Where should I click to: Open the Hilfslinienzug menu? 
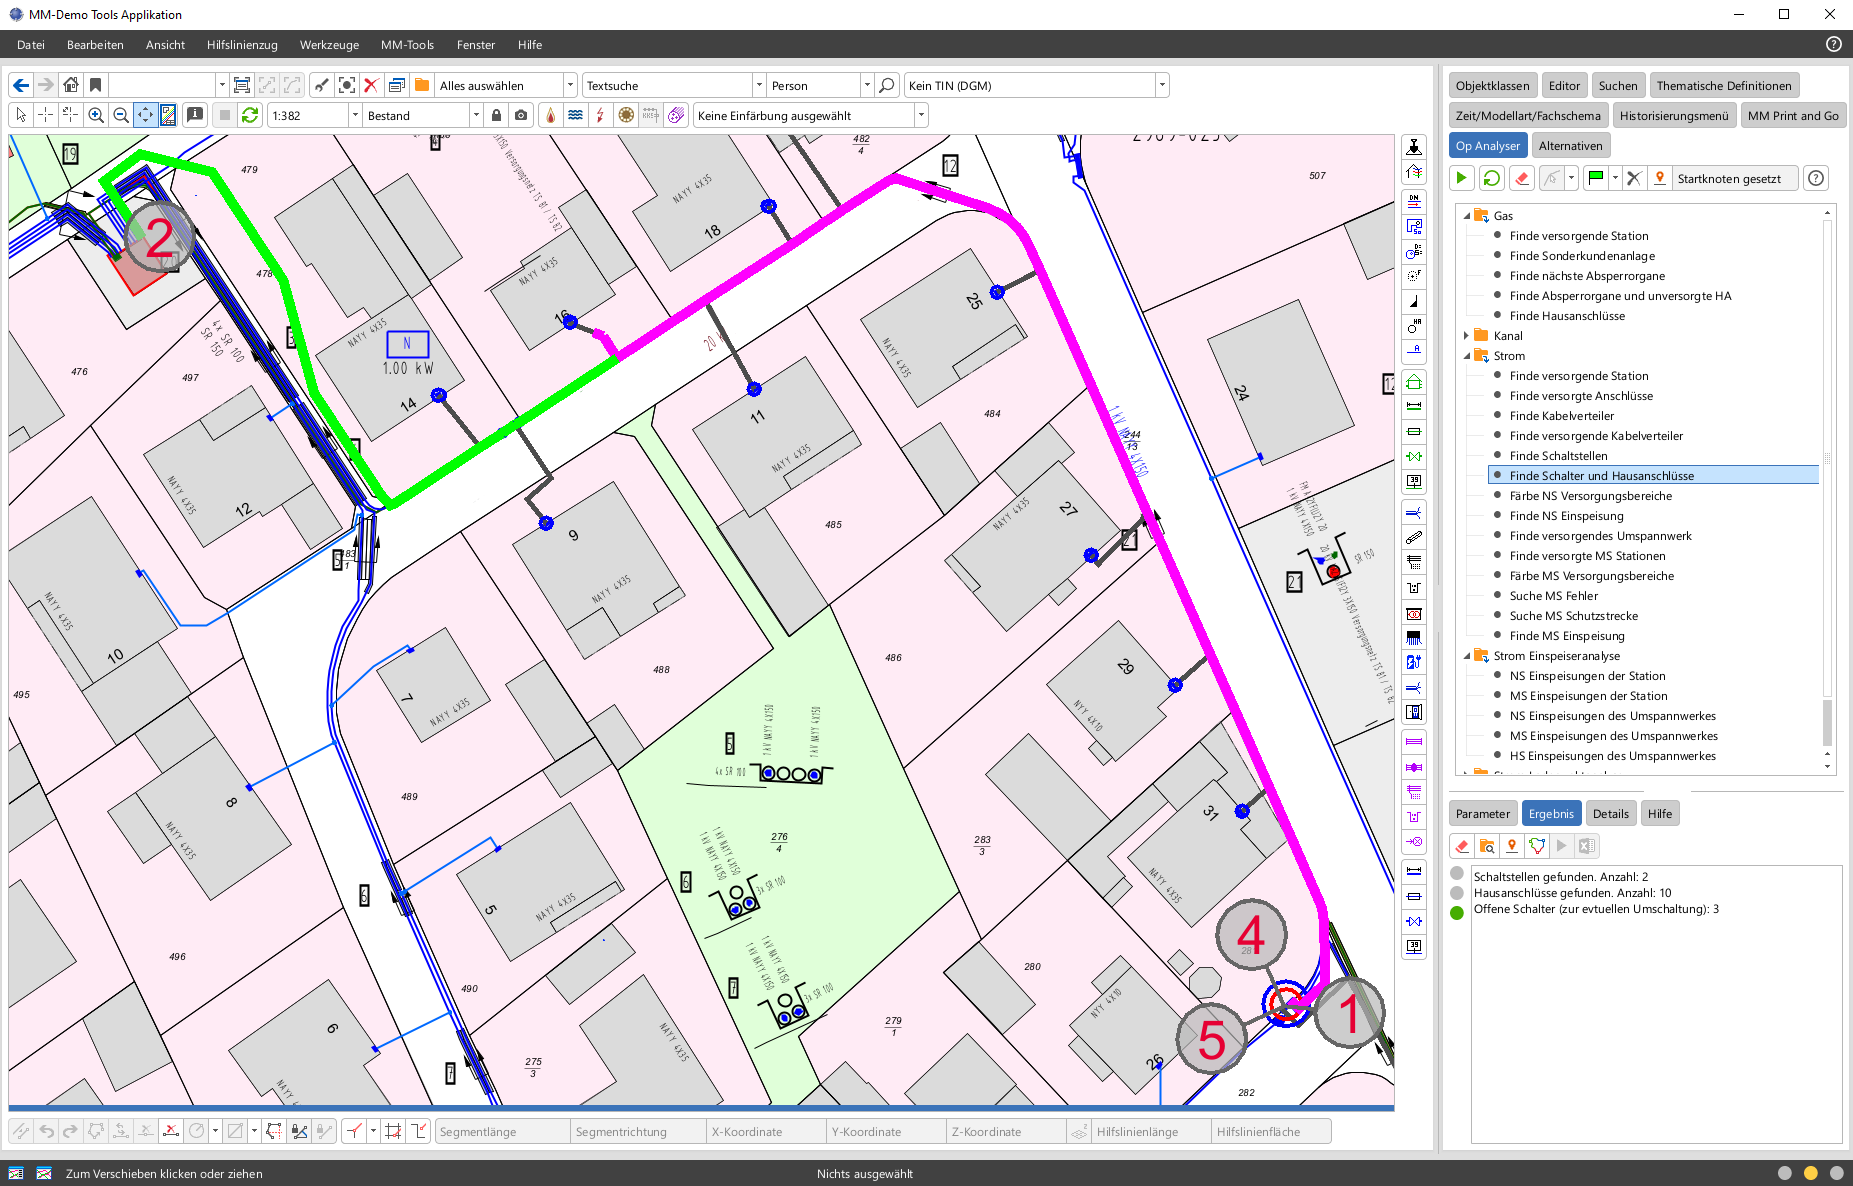[x=242, y=44]
